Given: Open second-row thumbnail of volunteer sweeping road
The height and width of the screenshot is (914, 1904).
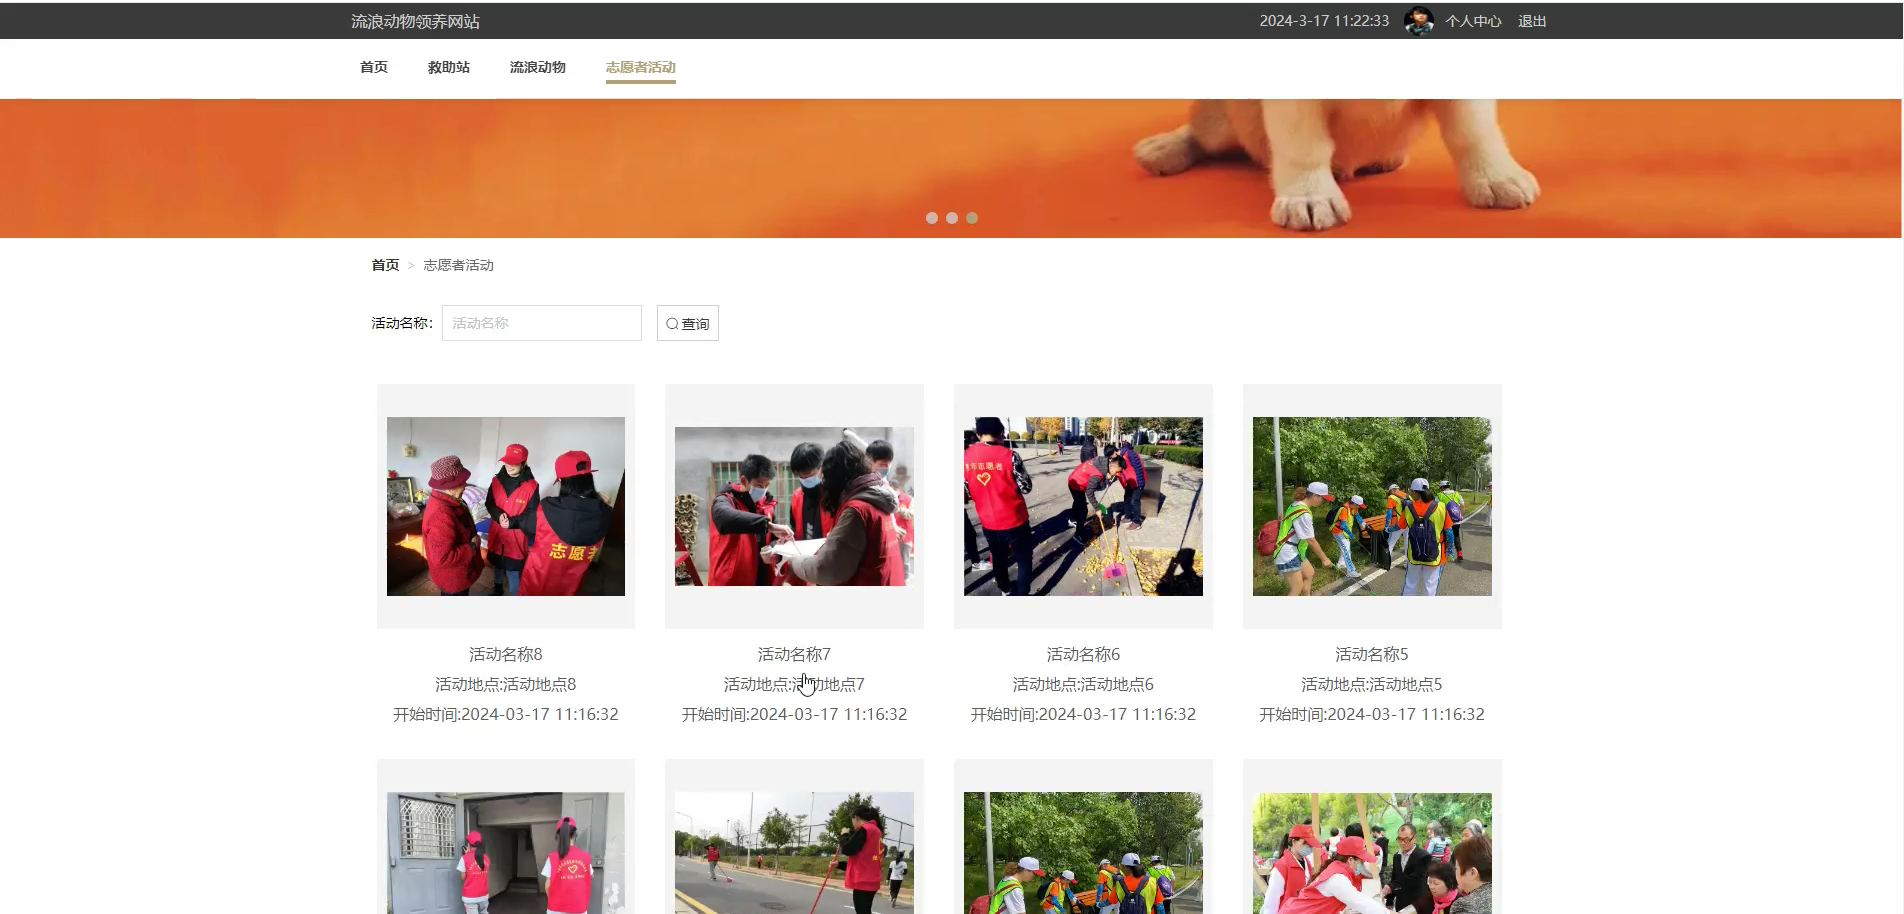Looking at the screenshot, I should [x=794, y=853].
